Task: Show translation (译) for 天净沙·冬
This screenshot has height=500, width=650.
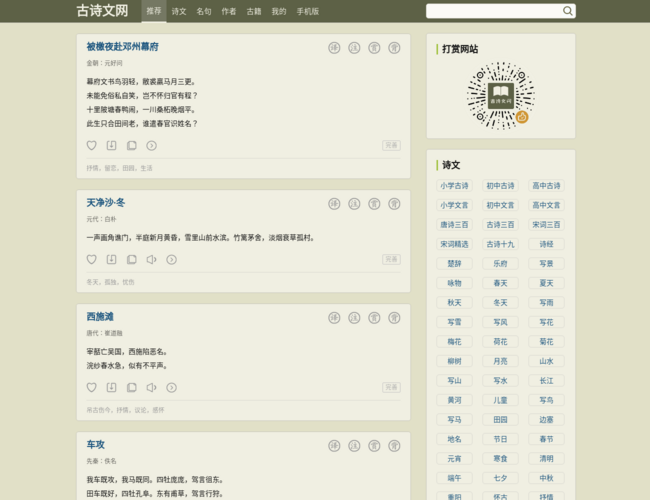Action: click(x=334, y=204)
